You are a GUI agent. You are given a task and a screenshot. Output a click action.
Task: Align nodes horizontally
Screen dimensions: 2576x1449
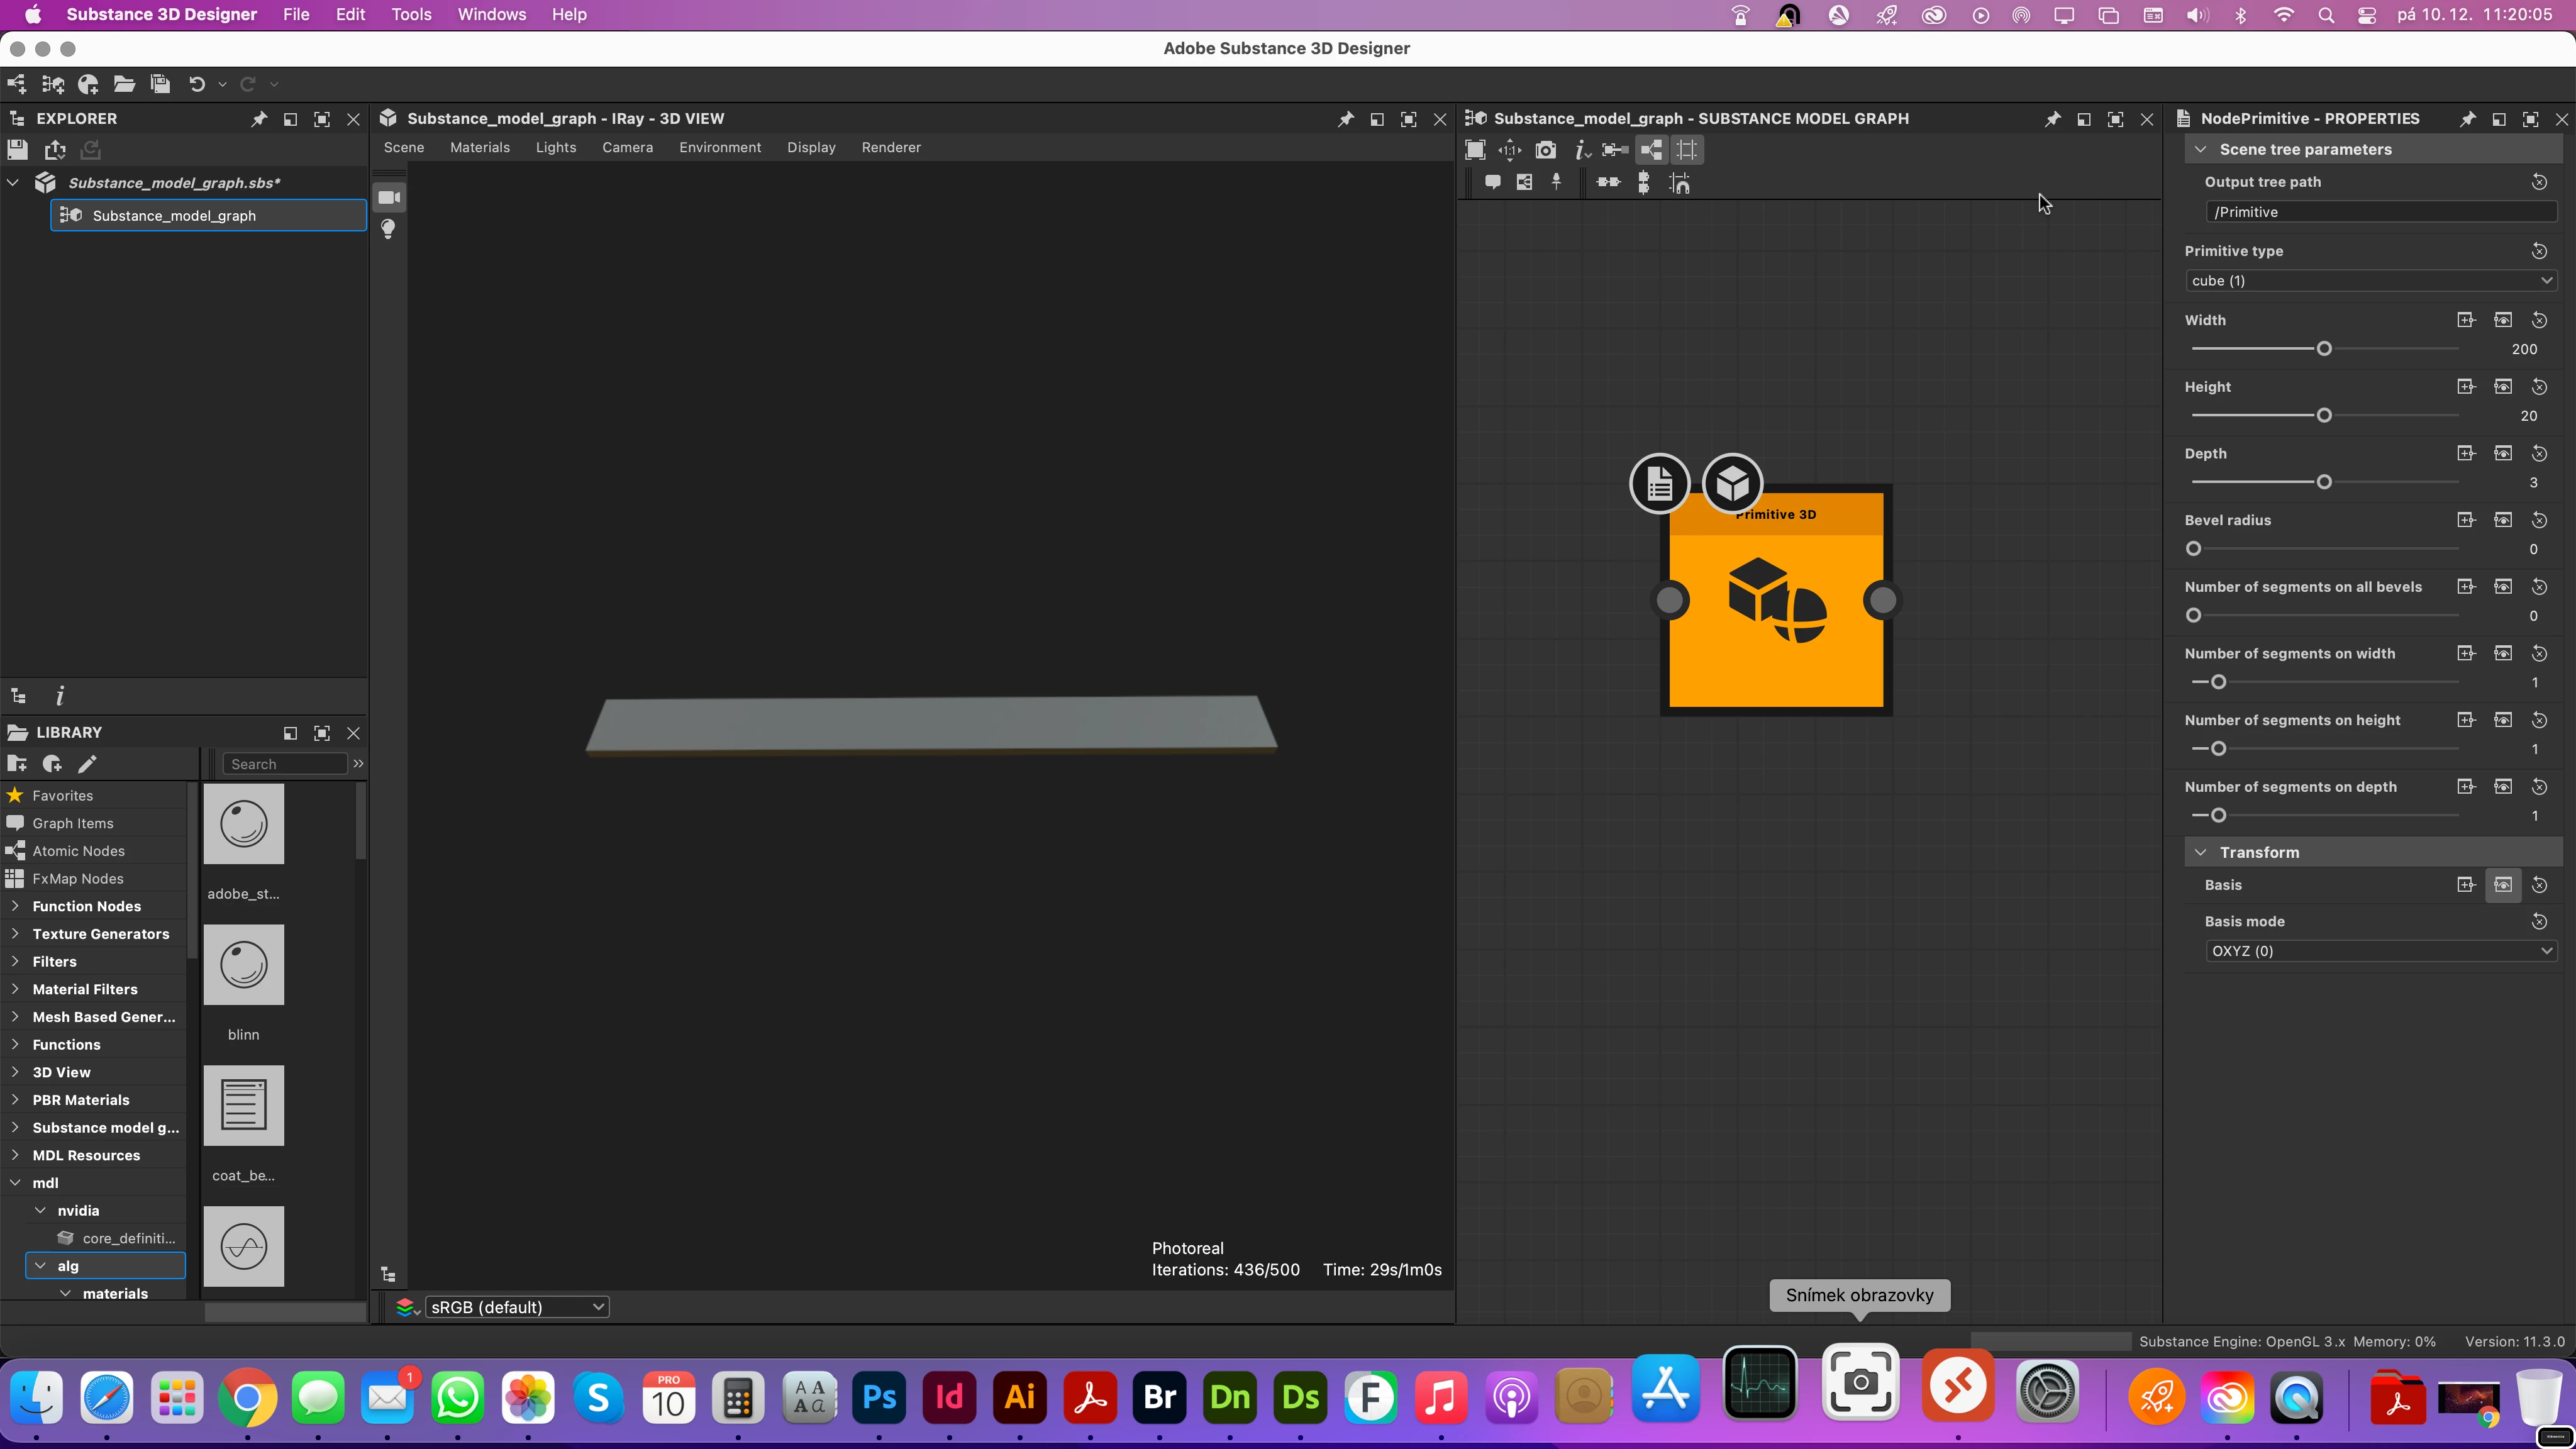pyautogui.click(x=1608, y=182)
